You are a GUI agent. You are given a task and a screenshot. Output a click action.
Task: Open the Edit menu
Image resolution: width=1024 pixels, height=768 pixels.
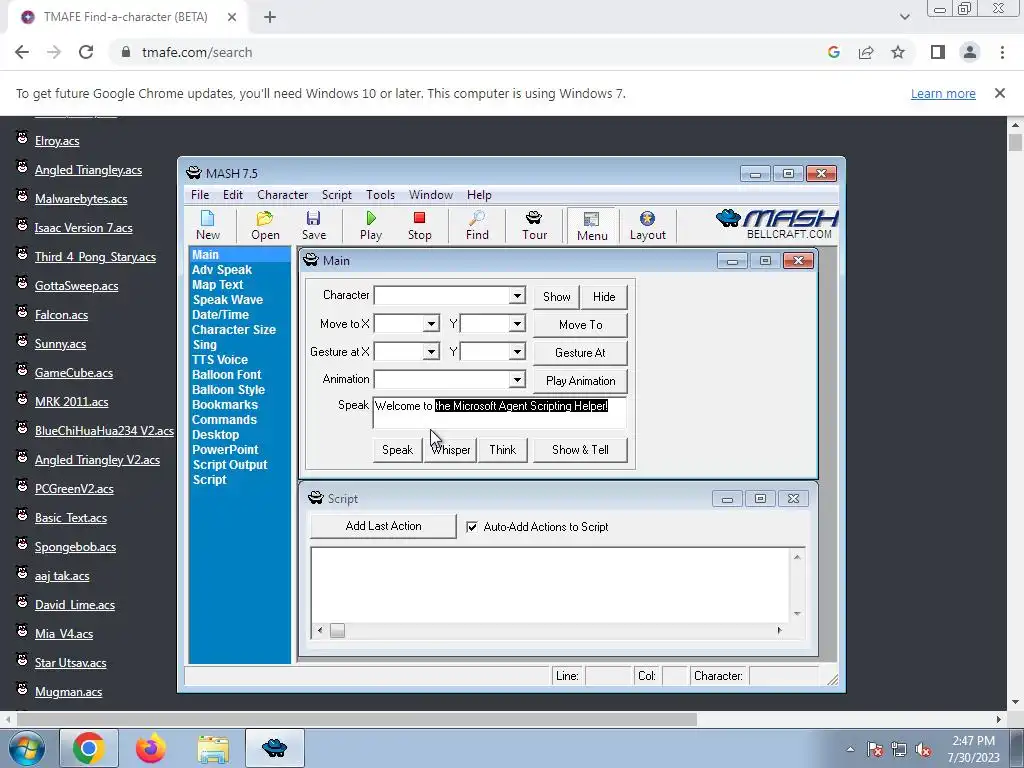click(x=232, y=195)
